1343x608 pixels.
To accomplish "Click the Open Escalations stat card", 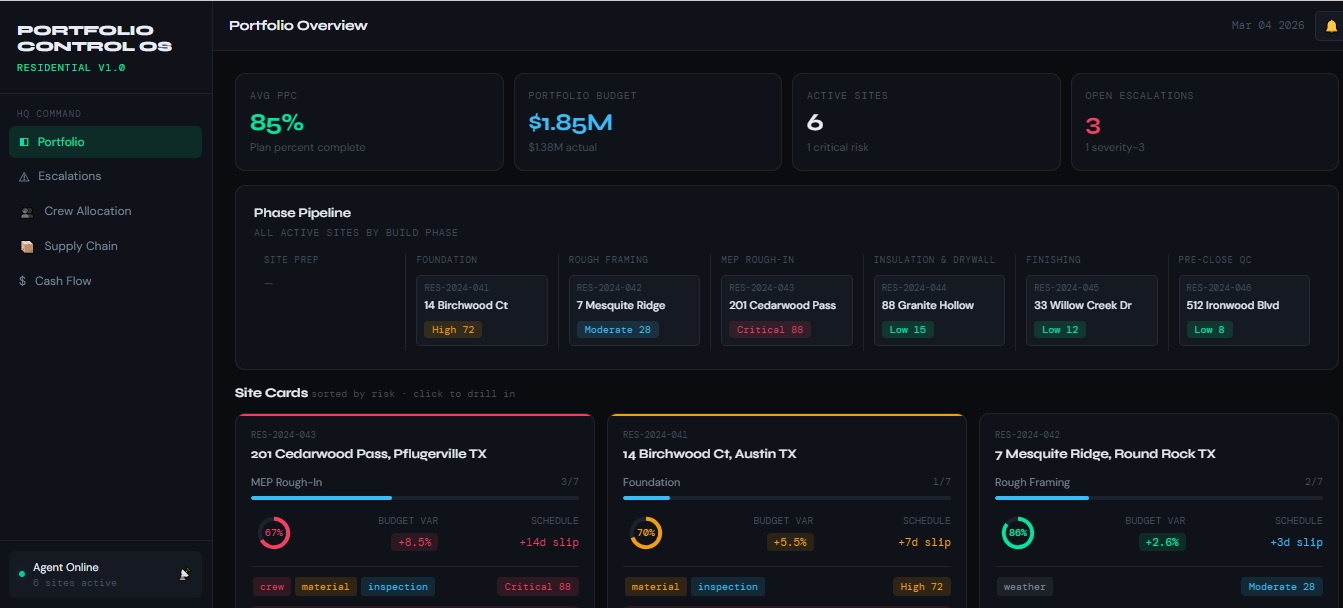I will [x=1203, y=122].
